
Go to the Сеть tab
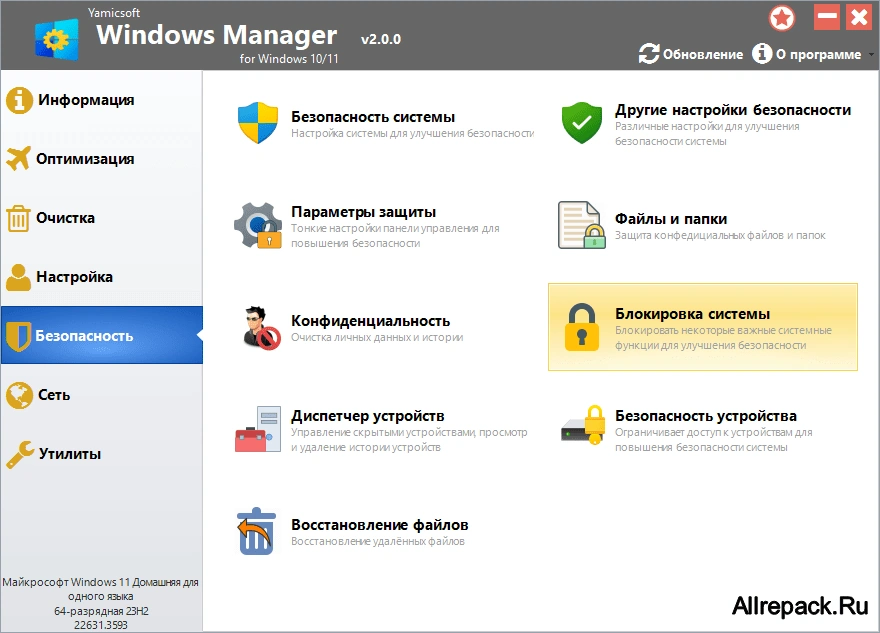(102, 395)
